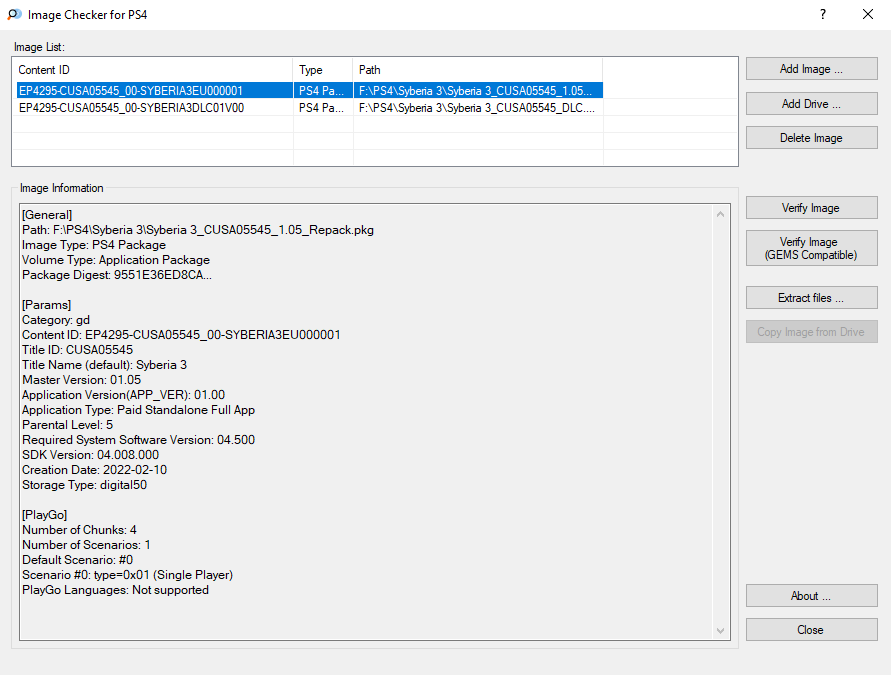891x675 pixels.
Task: Click the Path: F:\PS4\Syberia 3 line
Action: [198, 230]
